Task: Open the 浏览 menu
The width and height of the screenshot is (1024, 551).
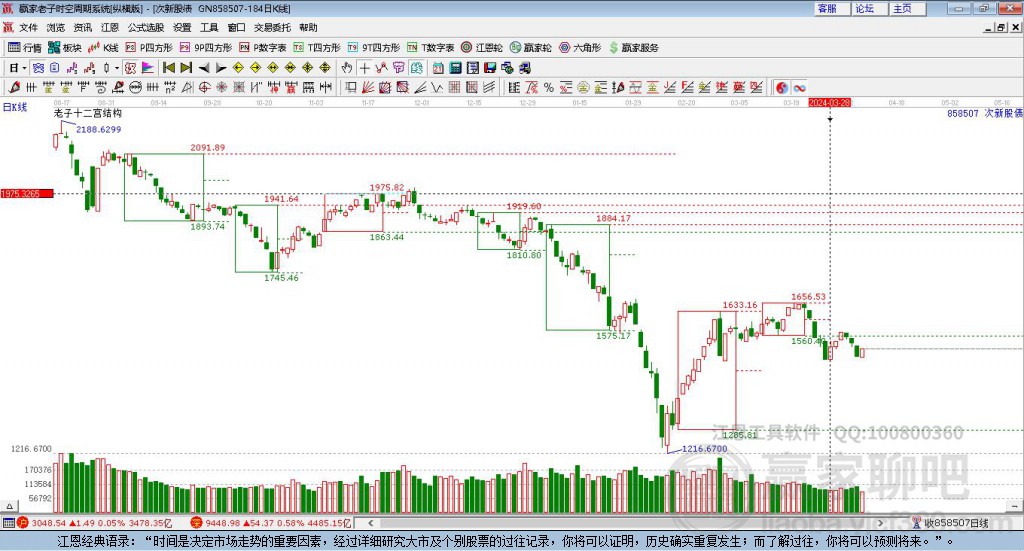Action: click(56, 27)
